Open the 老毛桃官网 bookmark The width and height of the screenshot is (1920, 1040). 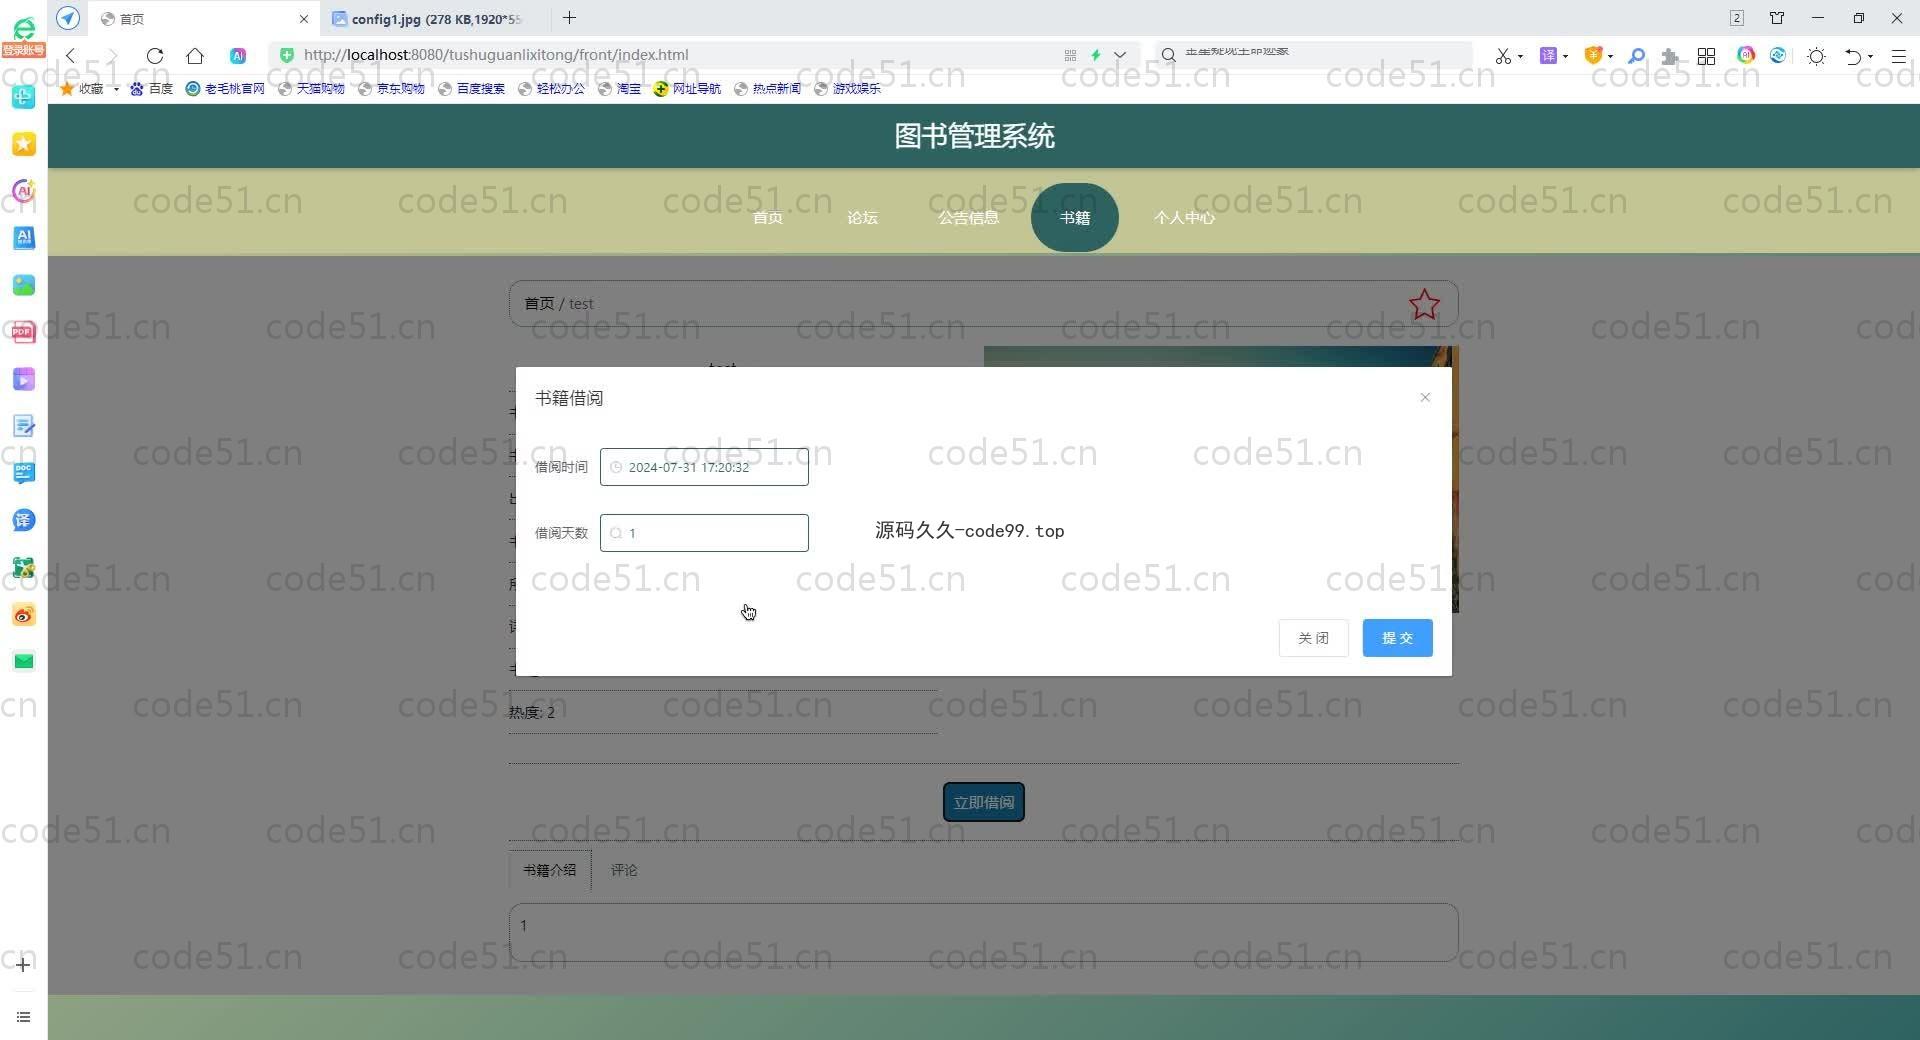point(225,89)
